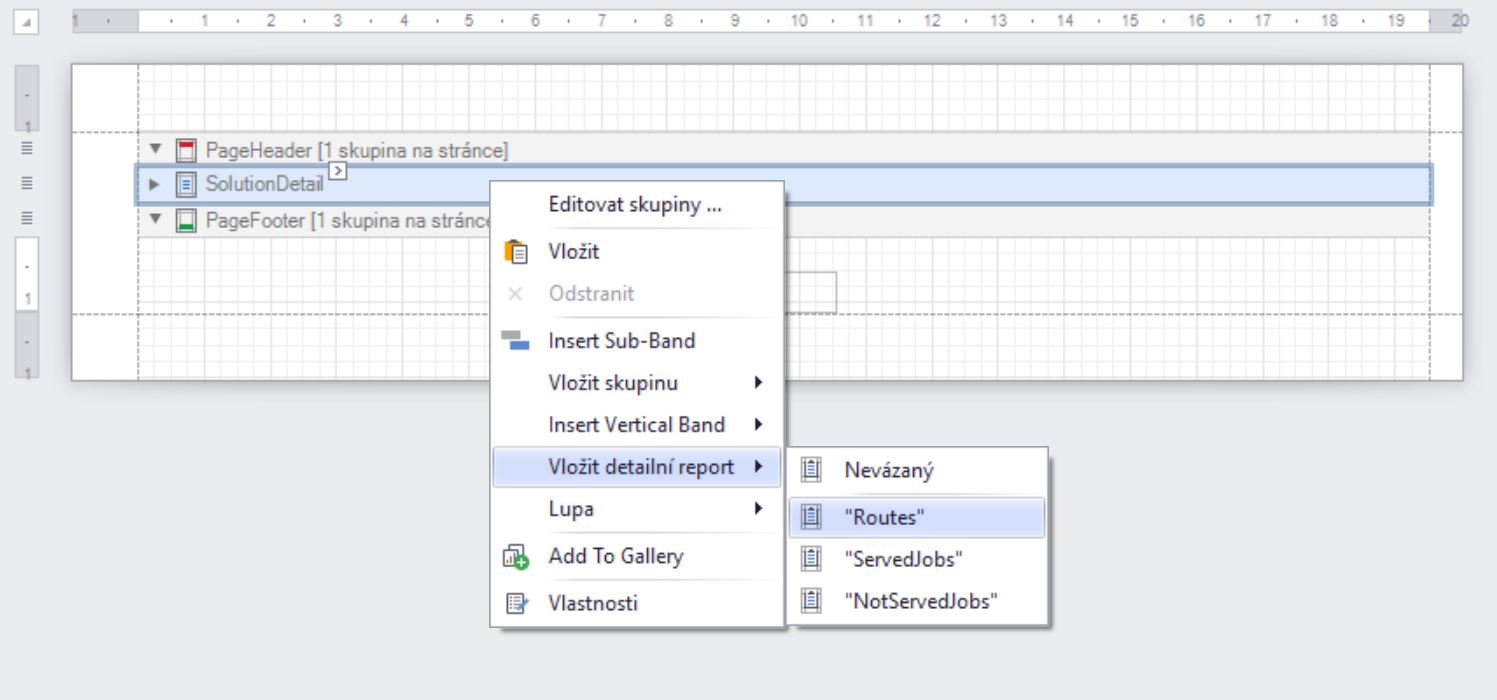Click the icon beside "ServedJobs"
The image size is (1497, 700).
(x=811, y=559)
